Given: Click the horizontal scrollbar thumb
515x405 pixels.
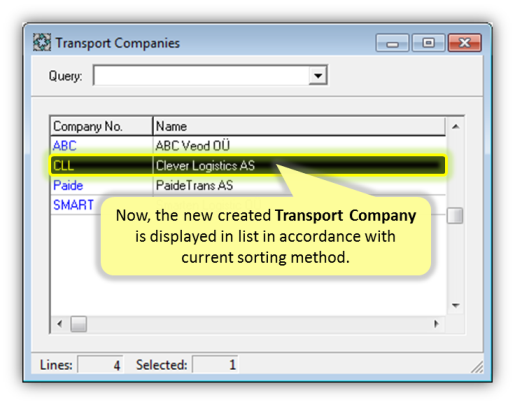Looking at the screenshot, I should [x=79, y=324].
